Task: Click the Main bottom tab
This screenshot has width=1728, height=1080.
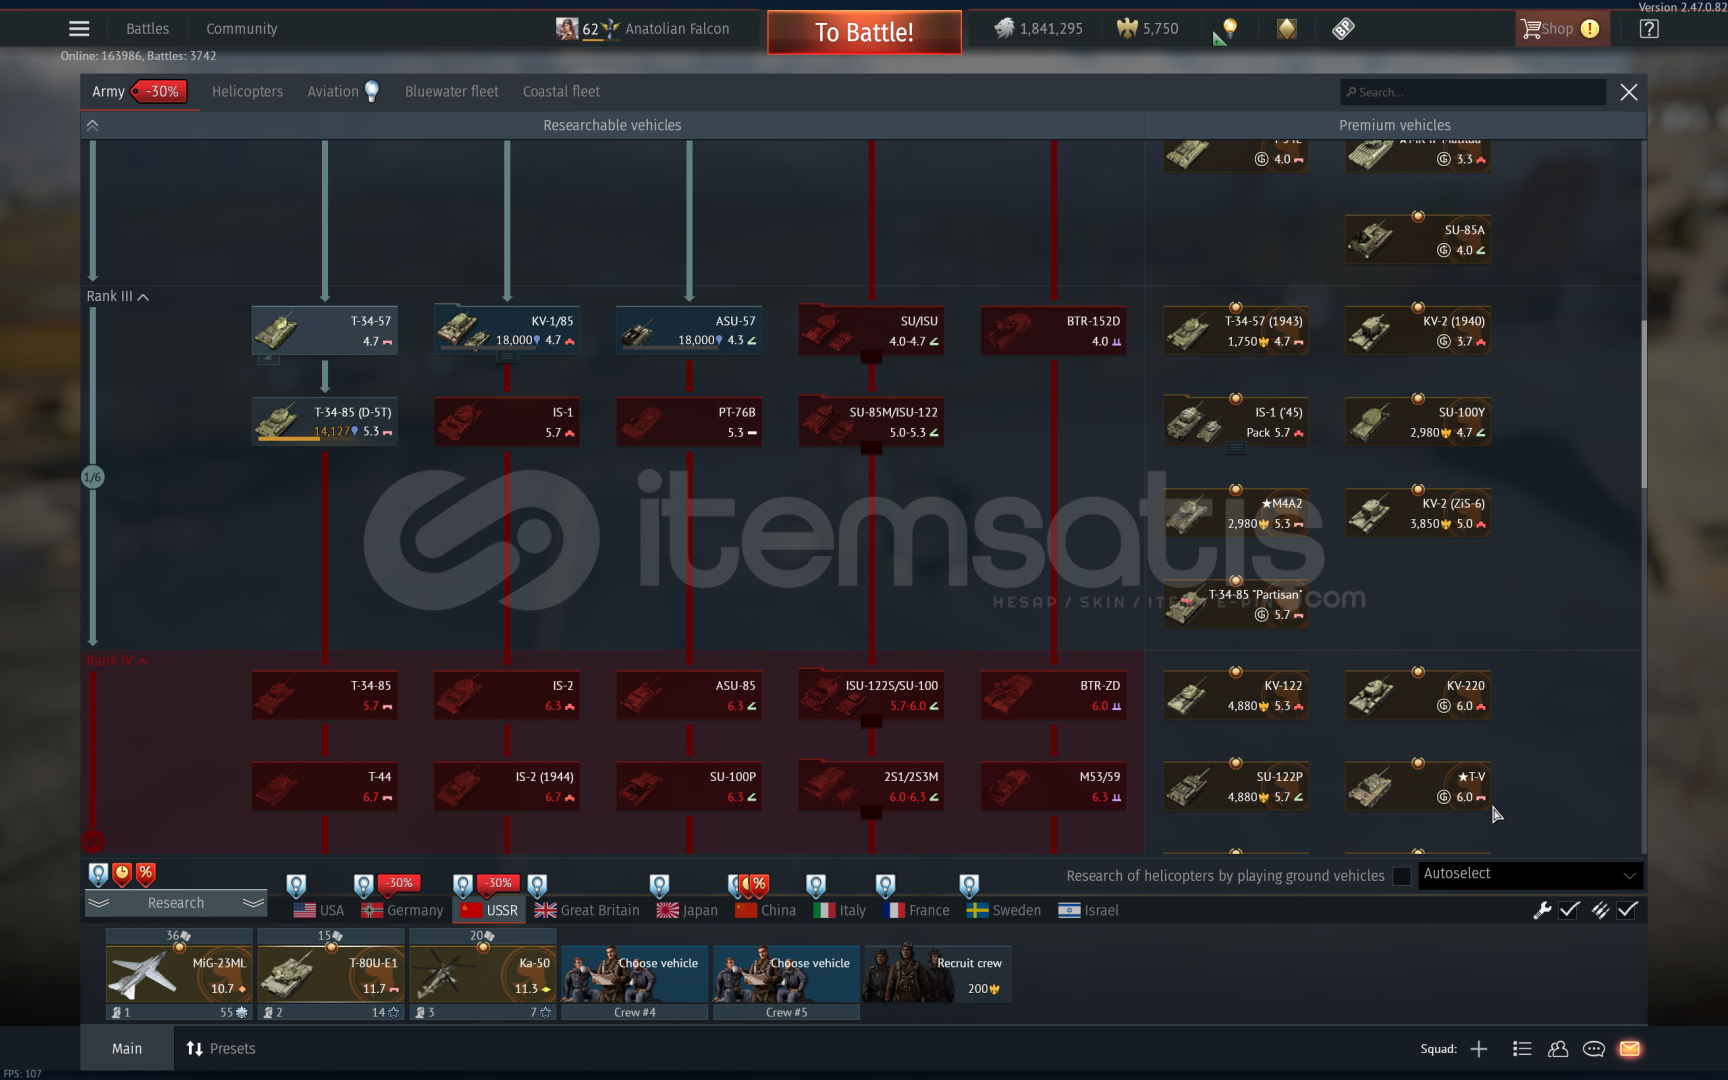Action: point(127,1049)
